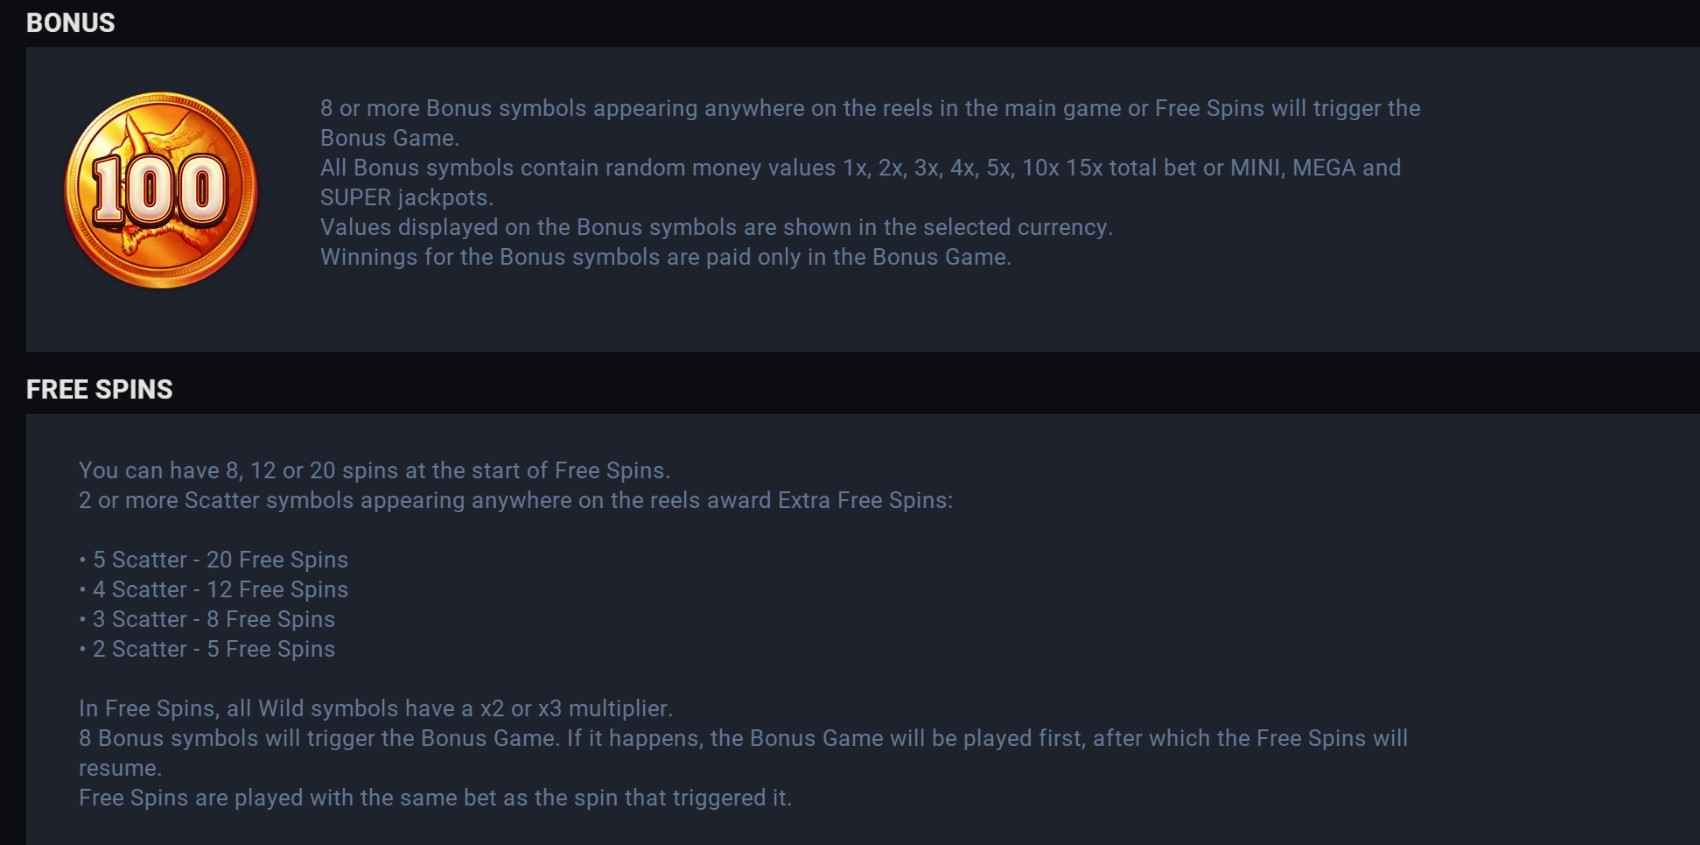
Task: Click the gold 100 bonus coin symbol
Action: pyautogui.click(x=161, y=190)
